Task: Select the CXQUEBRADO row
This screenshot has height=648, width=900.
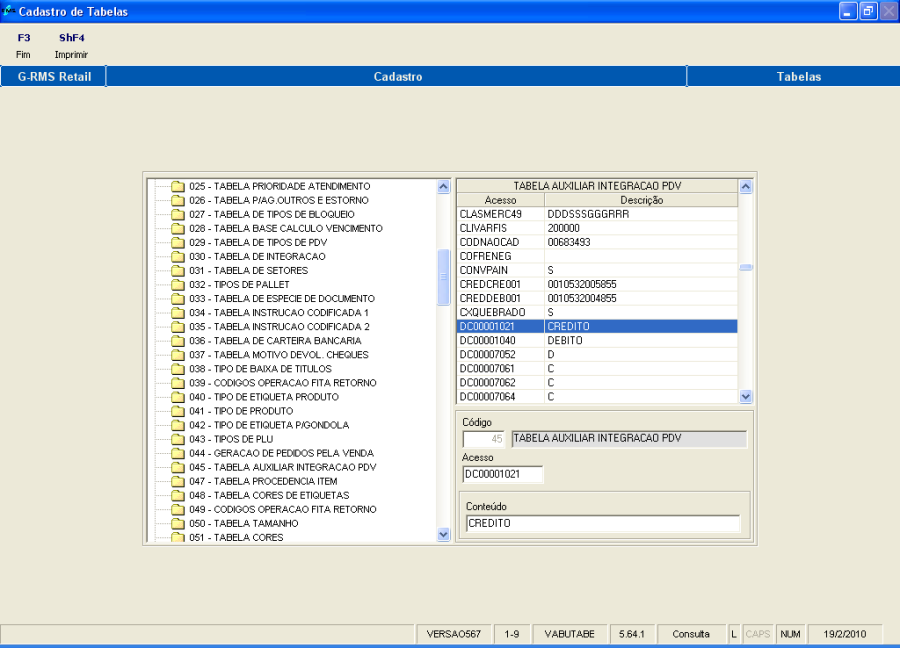Action: click(x=597, y=313)
